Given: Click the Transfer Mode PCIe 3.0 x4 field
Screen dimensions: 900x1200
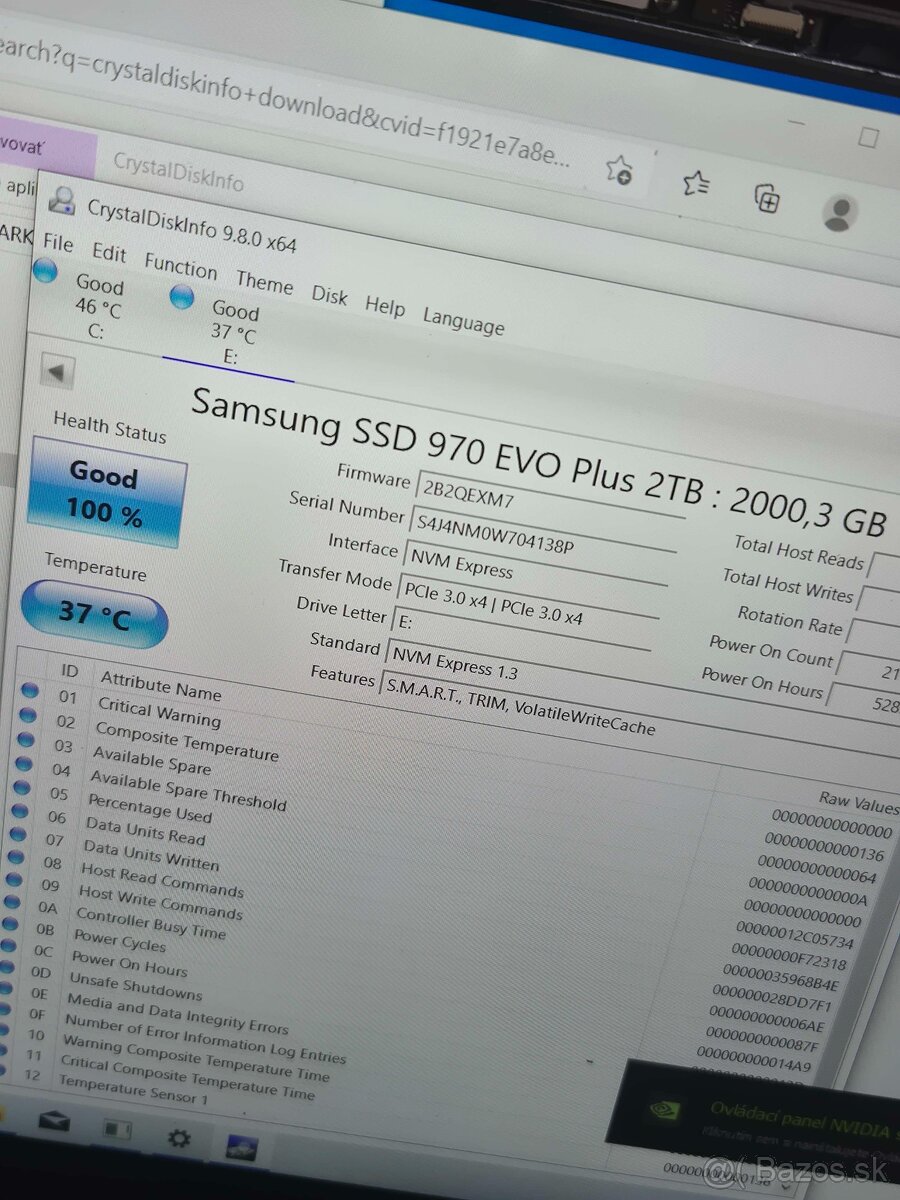Looking at the screenshot, I should pos(528,599).
